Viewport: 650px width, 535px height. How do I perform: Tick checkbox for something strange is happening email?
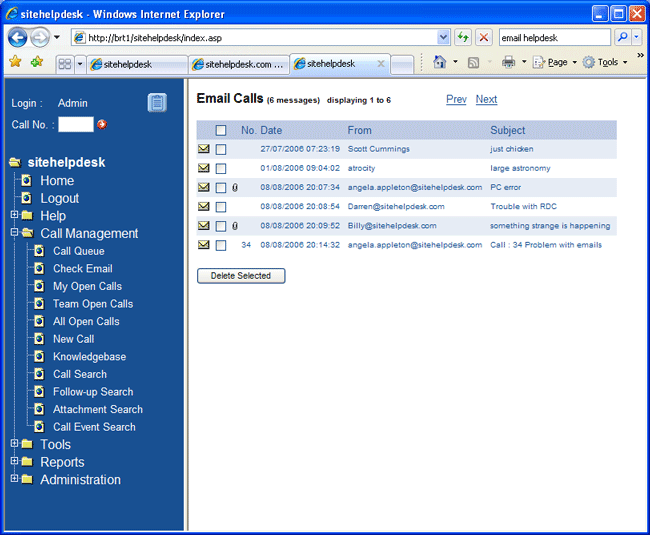pyautogui.click(x=221, y=226)
